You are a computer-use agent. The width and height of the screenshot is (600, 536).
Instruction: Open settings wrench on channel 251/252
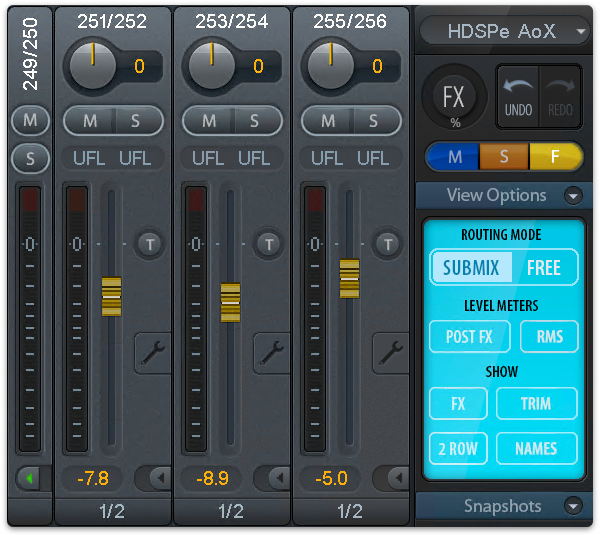[x=154, y=351]
